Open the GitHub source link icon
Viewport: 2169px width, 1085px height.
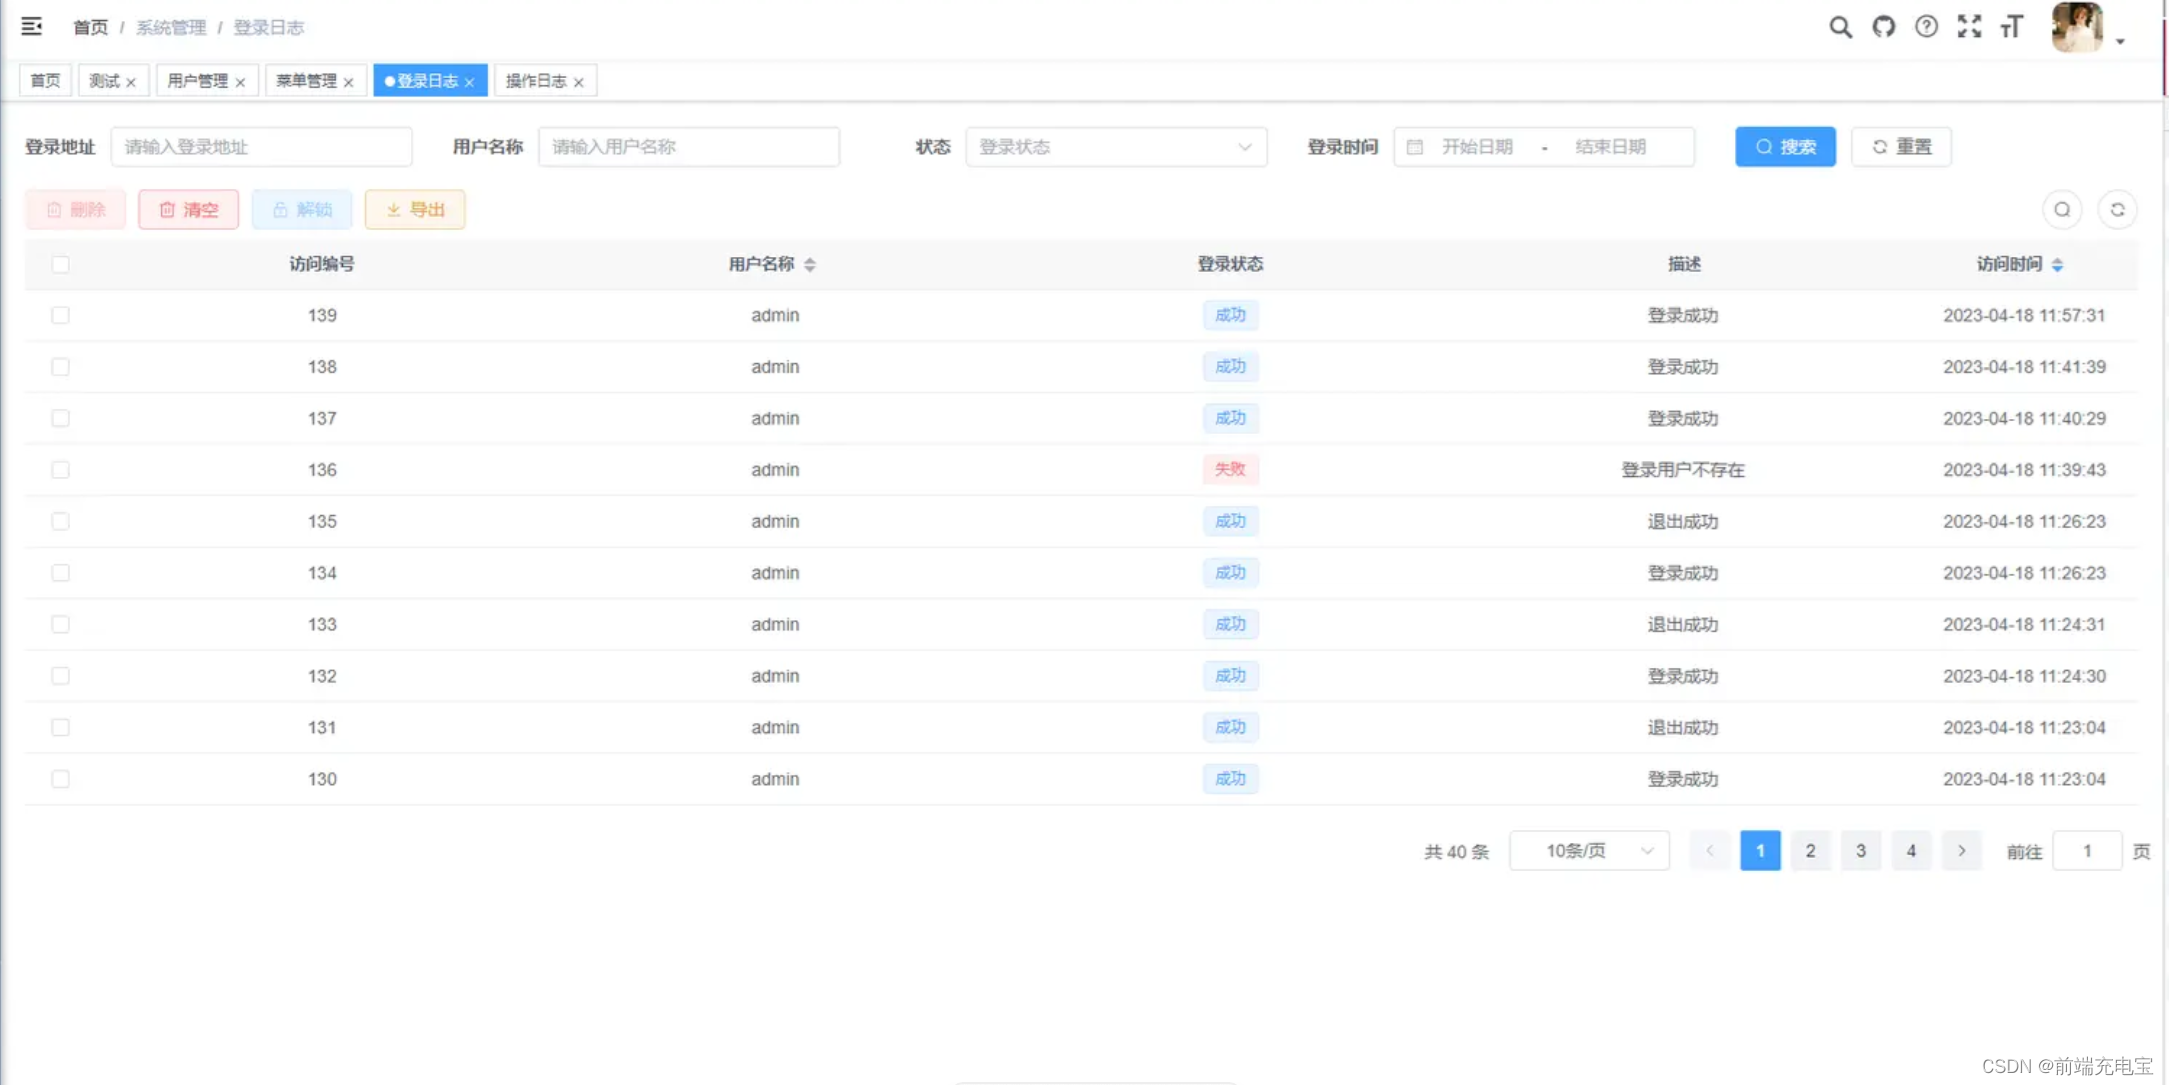tap(1883, 27)
